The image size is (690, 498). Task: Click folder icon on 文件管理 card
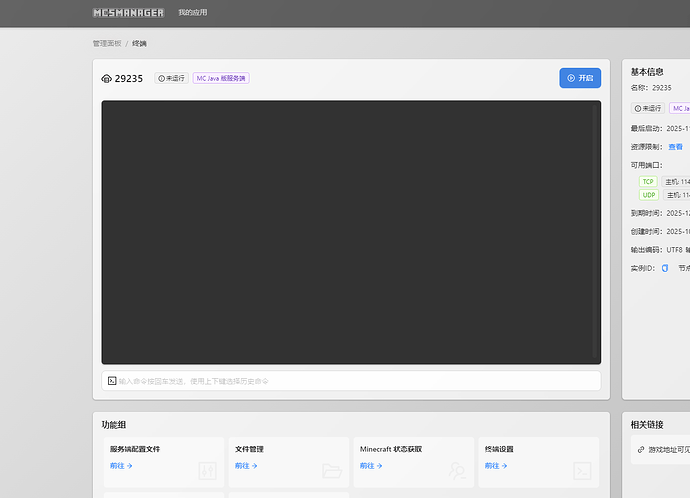pyautogui.click(x=332, y=470)
